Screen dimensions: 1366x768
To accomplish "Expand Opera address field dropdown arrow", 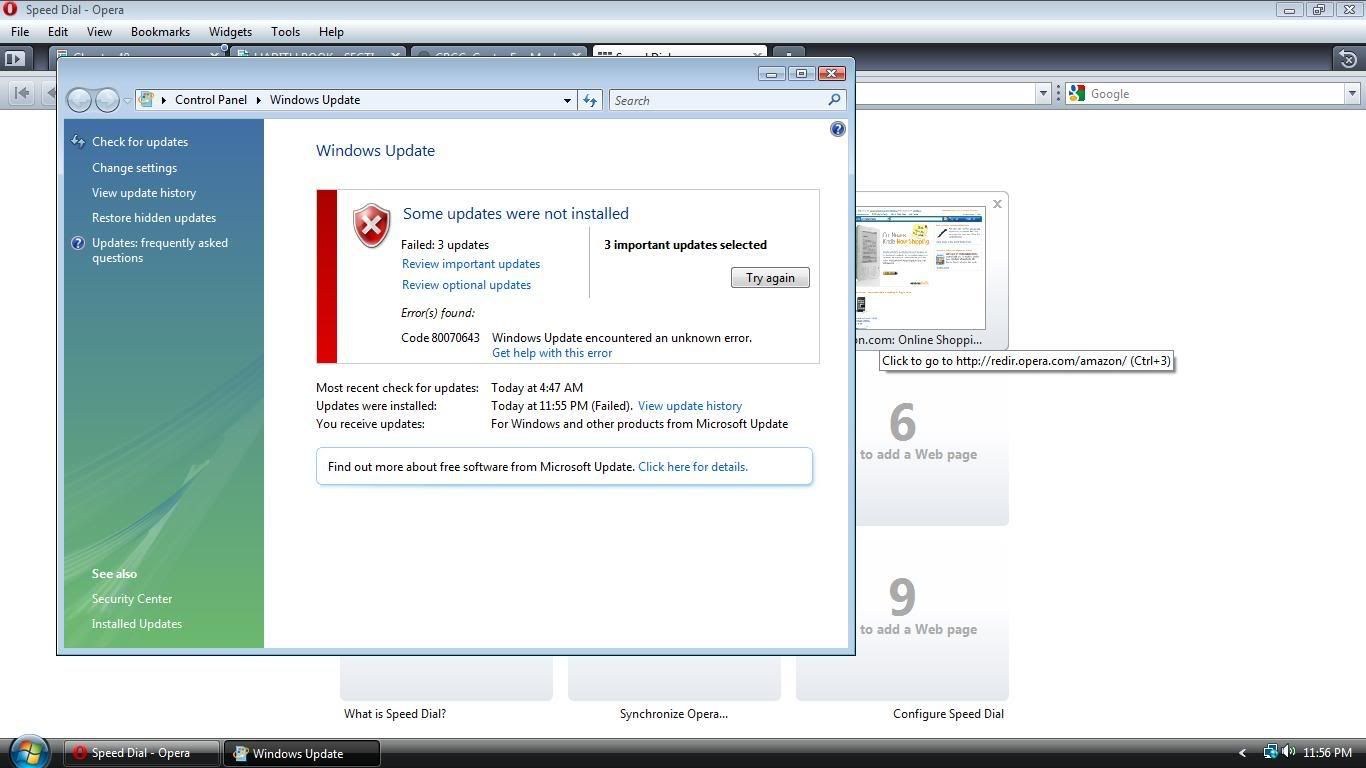I will pos(1043,93).
